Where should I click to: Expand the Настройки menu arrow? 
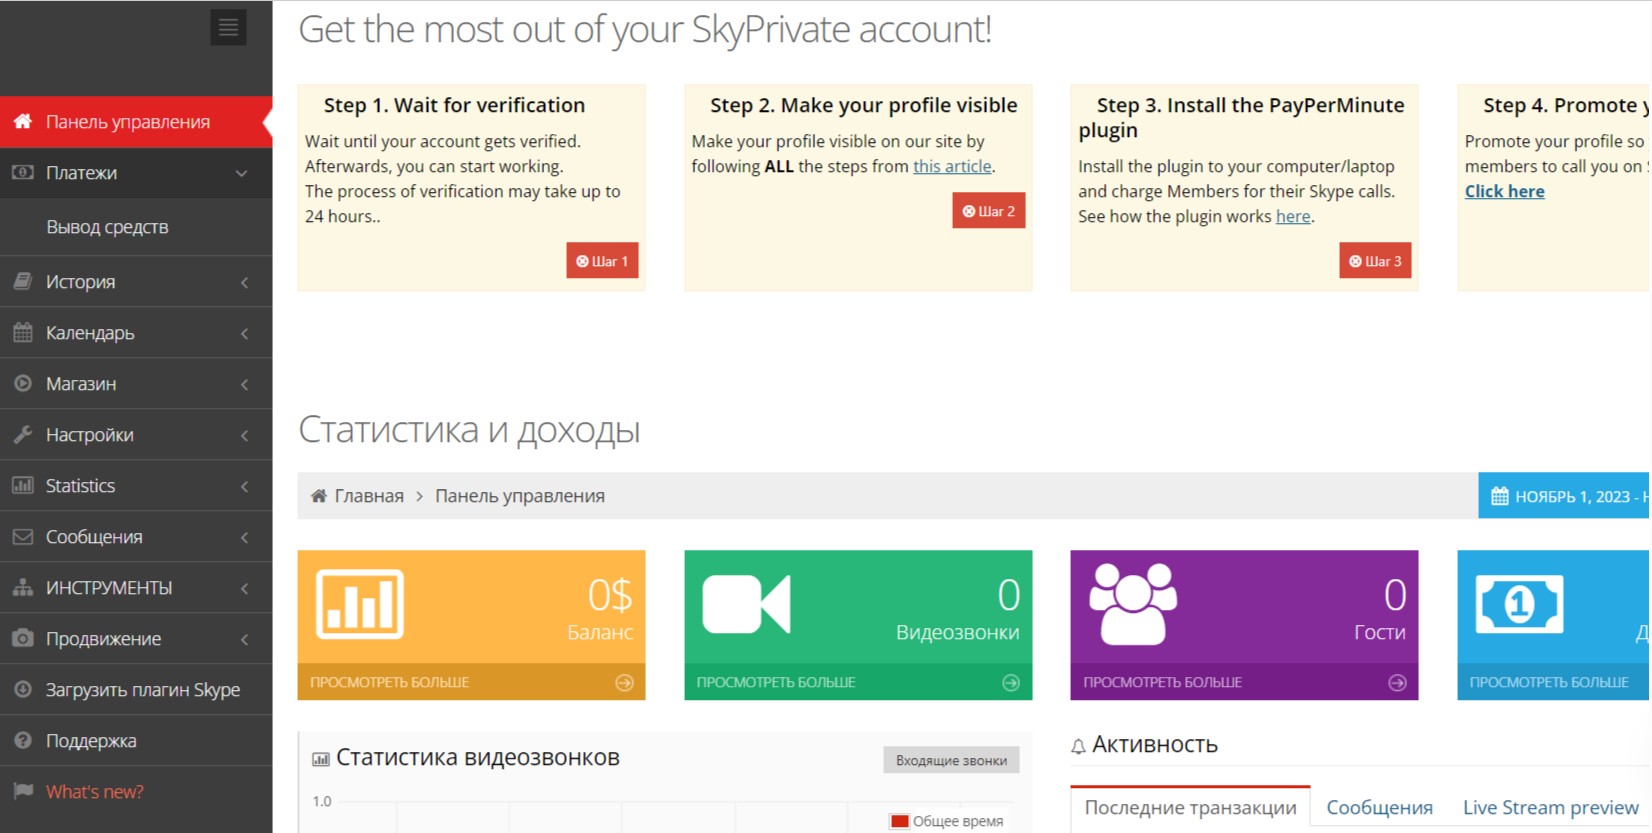point(244,436)
